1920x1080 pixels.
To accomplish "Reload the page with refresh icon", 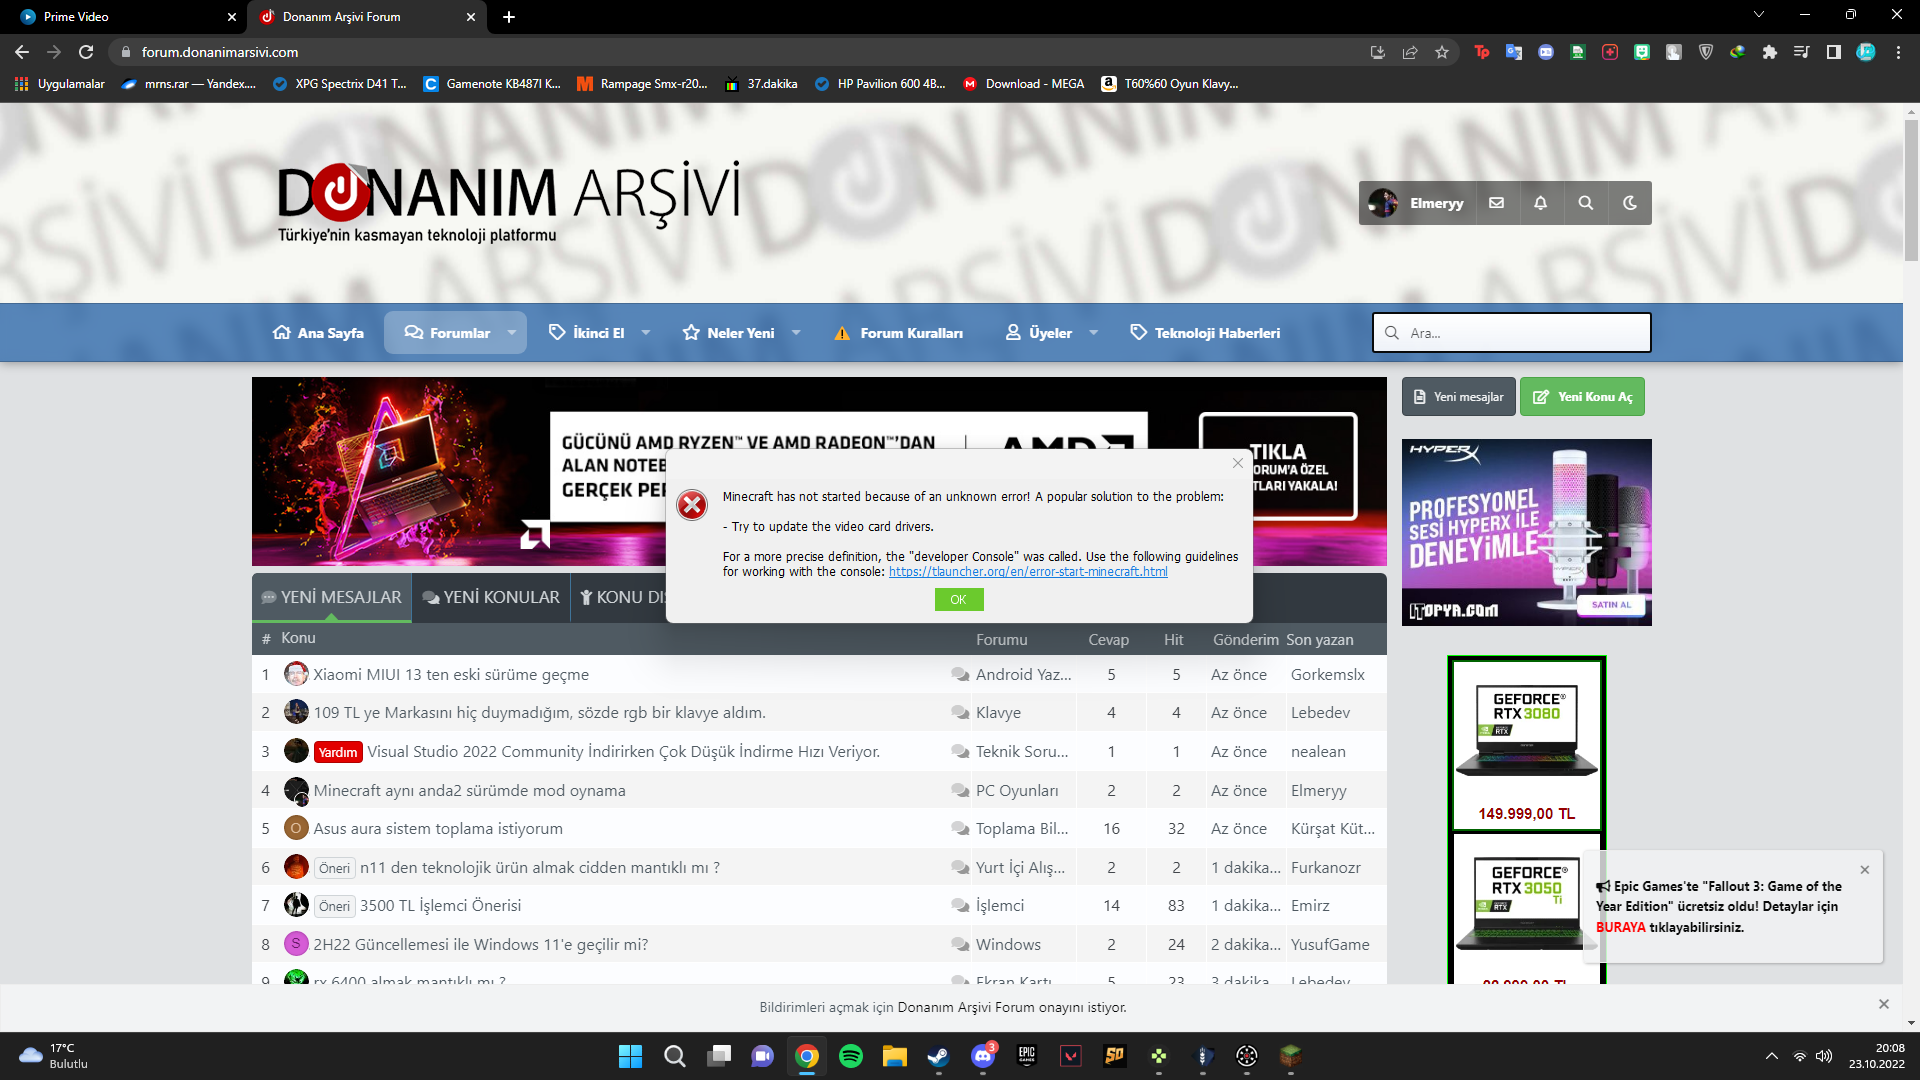I will click(x=86, y=52).
